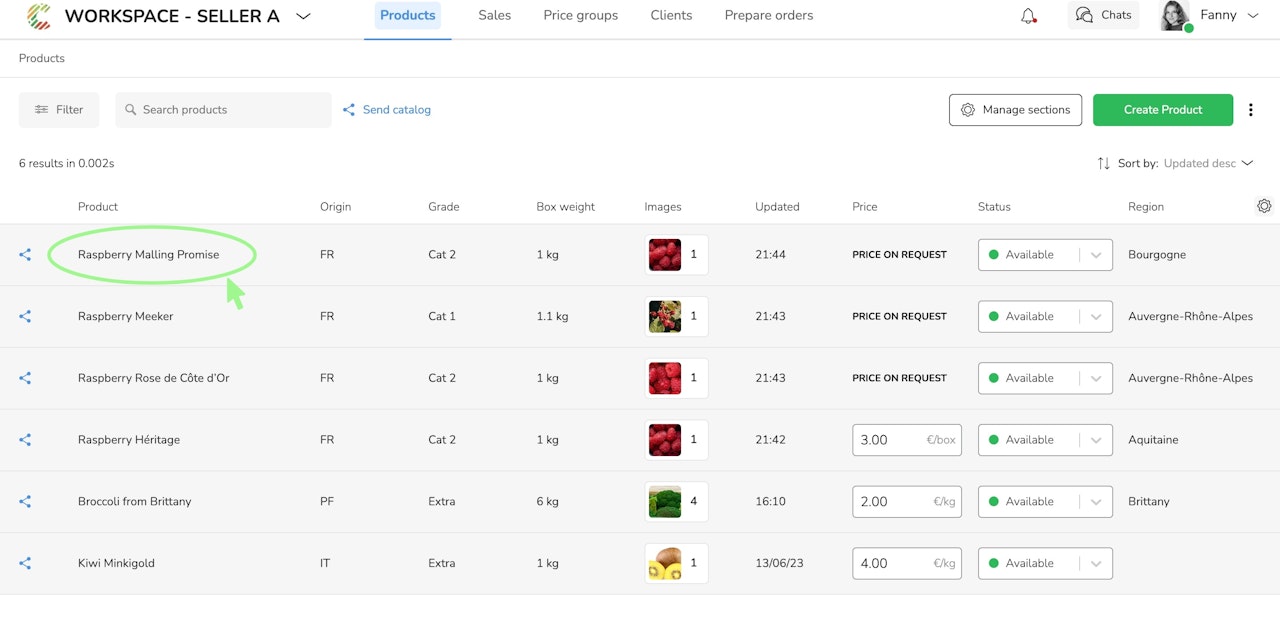Open Fanny's profile avatar menu
The width and height of the screenshot is (1280, 644).
coord(1175,16)
